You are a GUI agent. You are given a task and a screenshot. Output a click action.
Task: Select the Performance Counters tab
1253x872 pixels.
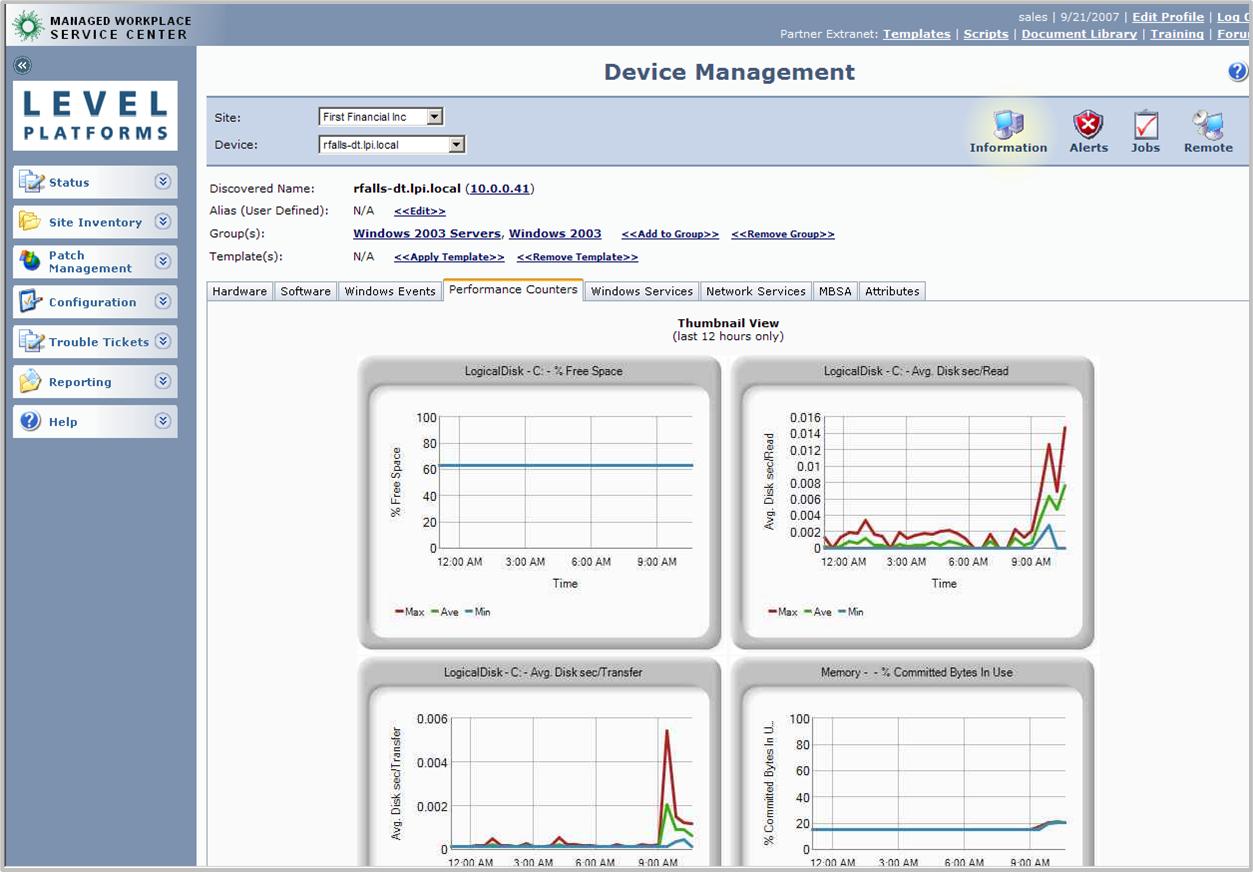[x=513, y=290]
